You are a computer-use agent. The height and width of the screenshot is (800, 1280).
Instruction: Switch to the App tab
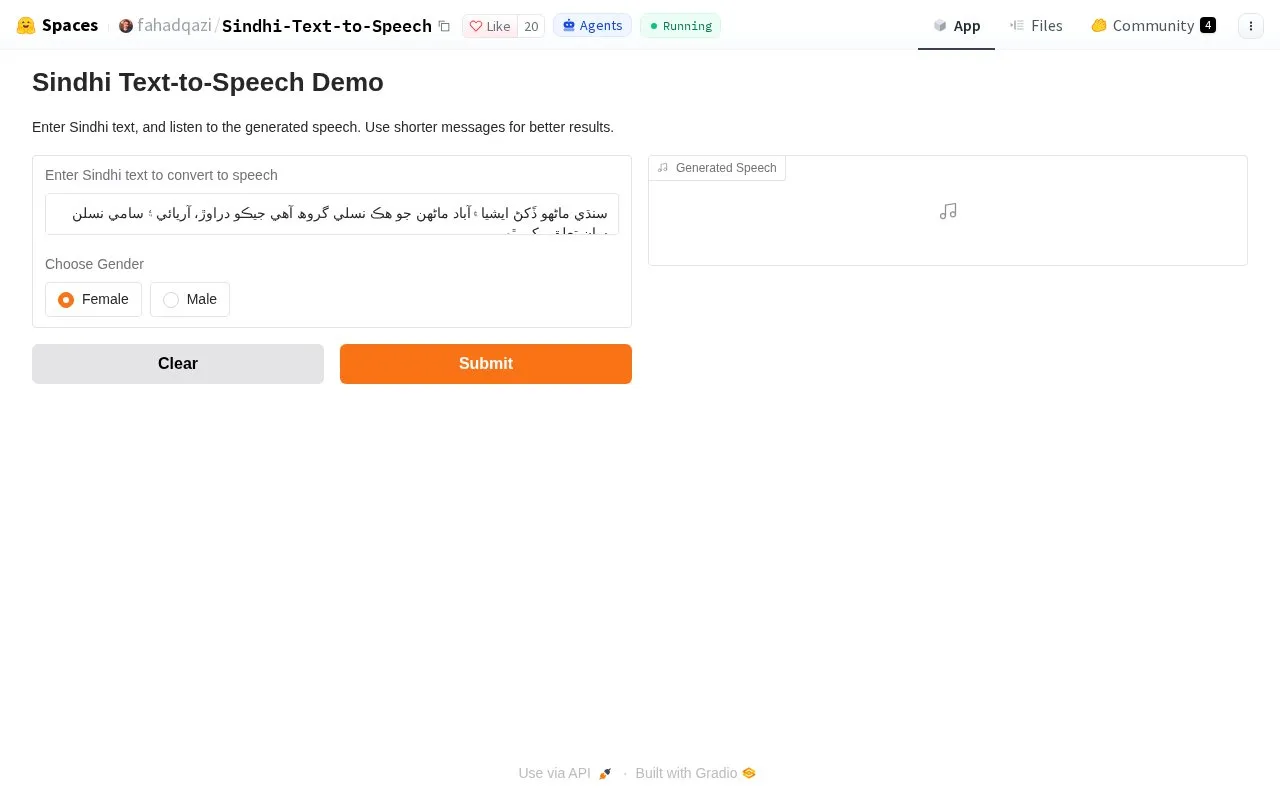click(x=956, y=26)
